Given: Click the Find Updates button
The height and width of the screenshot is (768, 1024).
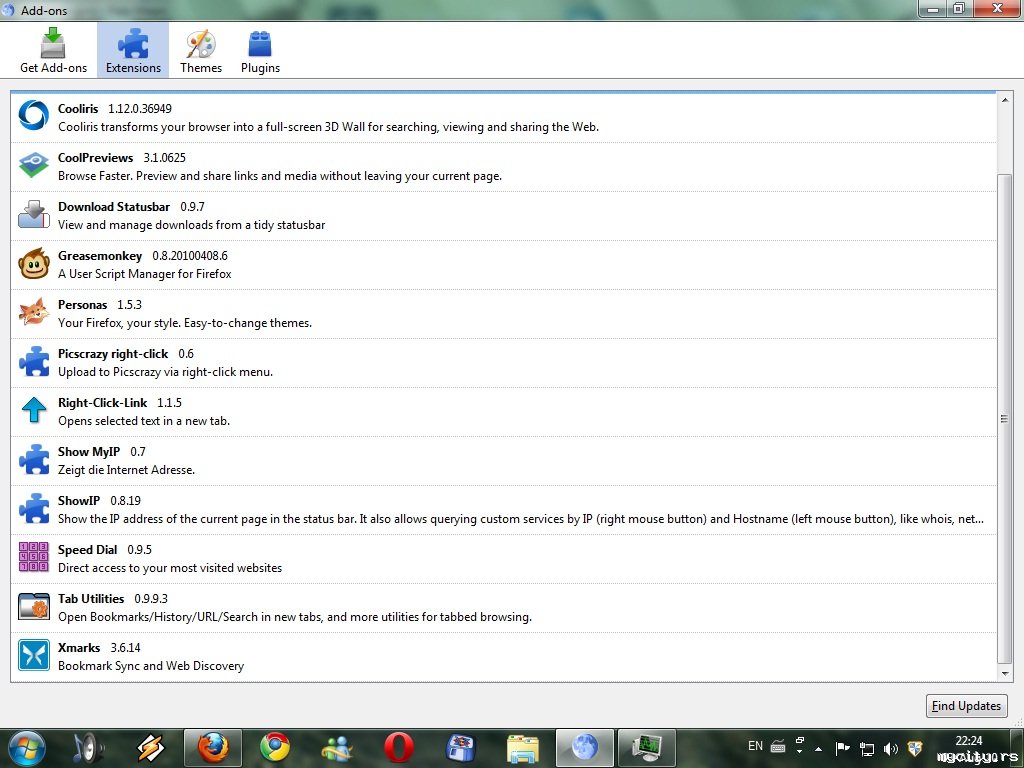Looking at the screenshot, I should pos(967,706).
